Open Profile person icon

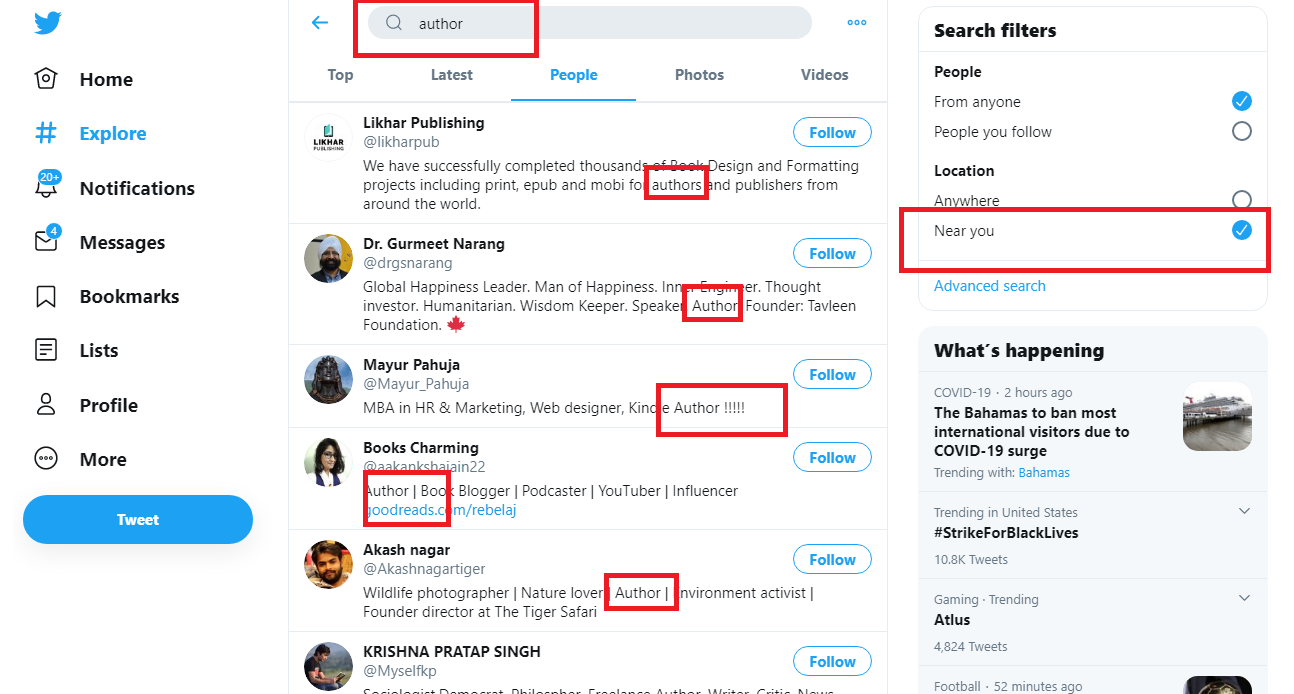(x=46, y=405)
